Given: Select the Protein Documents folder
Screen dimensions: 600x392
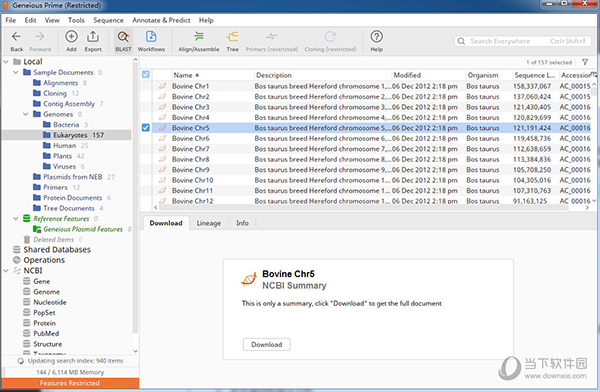Looking at the screenshot, I should point(72,198).
